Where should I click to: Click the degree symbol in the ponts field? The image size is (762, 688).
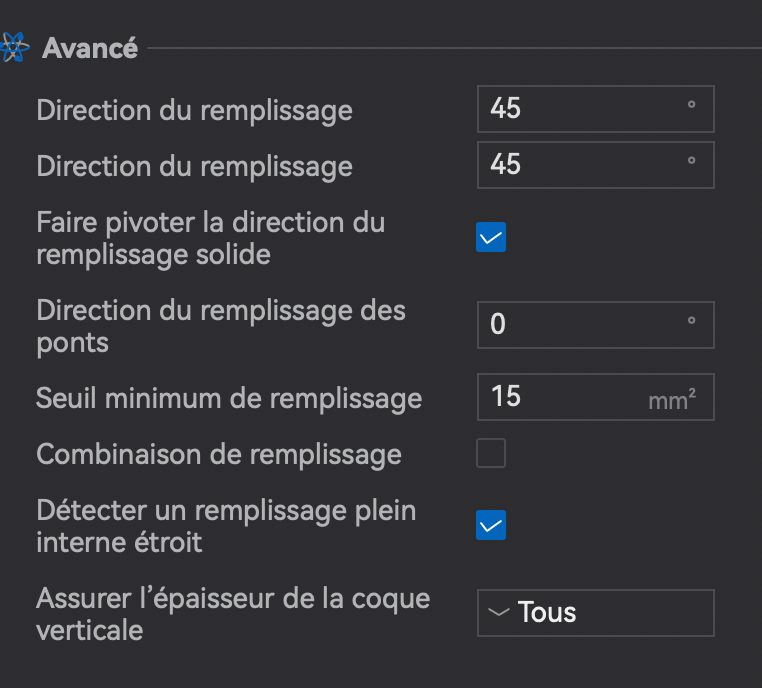691,320
